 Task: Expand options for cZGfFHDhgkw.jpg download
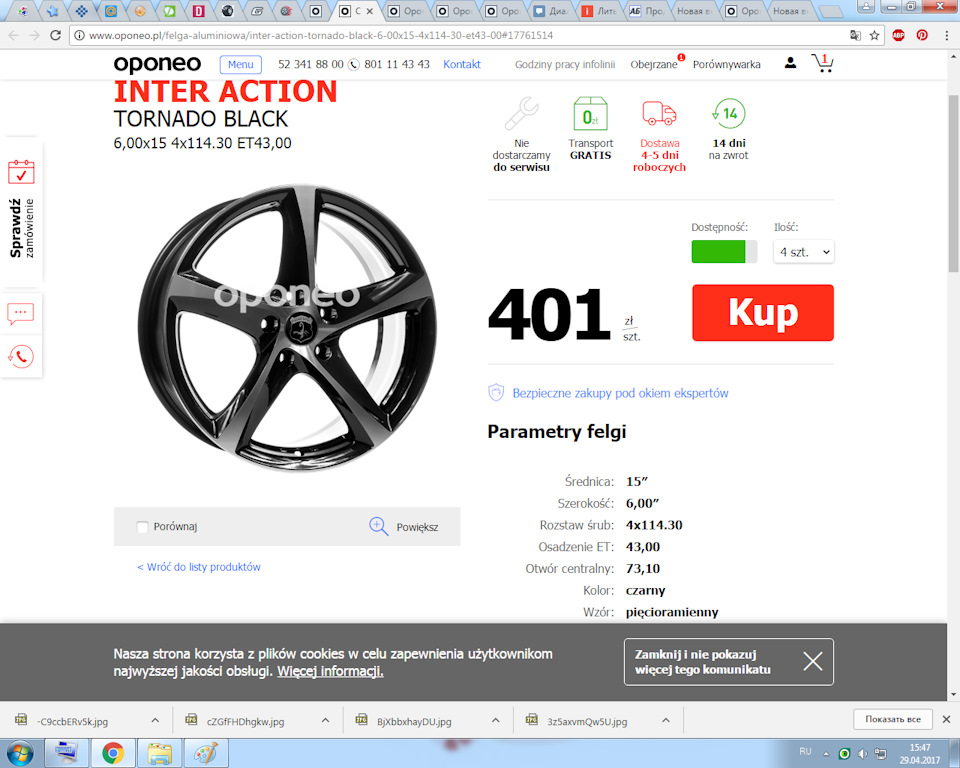325,720
